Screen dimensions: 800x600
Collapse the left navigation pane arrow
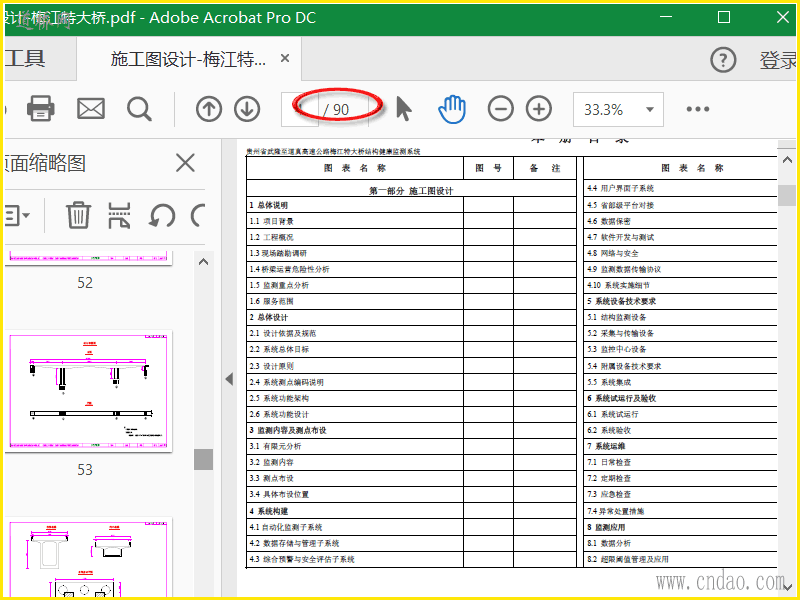tap(229, 379)
